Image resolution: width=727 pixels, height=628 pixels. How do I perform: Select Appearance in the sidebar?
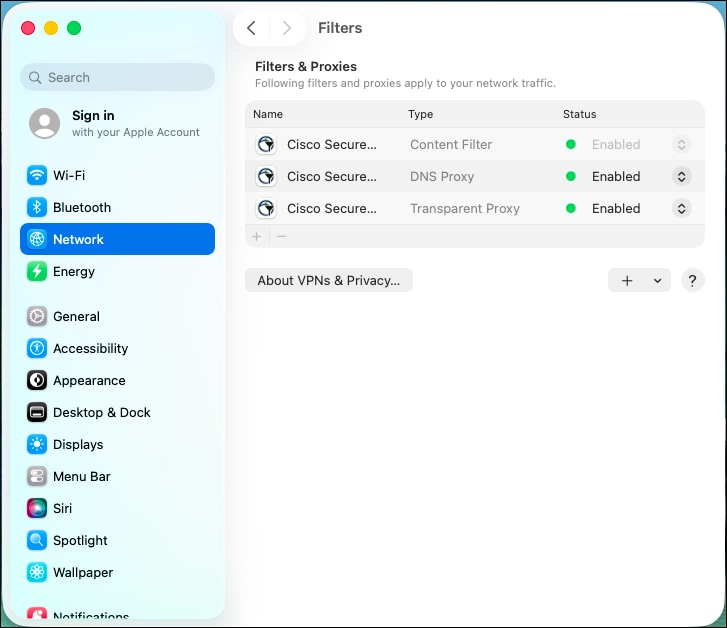tap(117, 380)
